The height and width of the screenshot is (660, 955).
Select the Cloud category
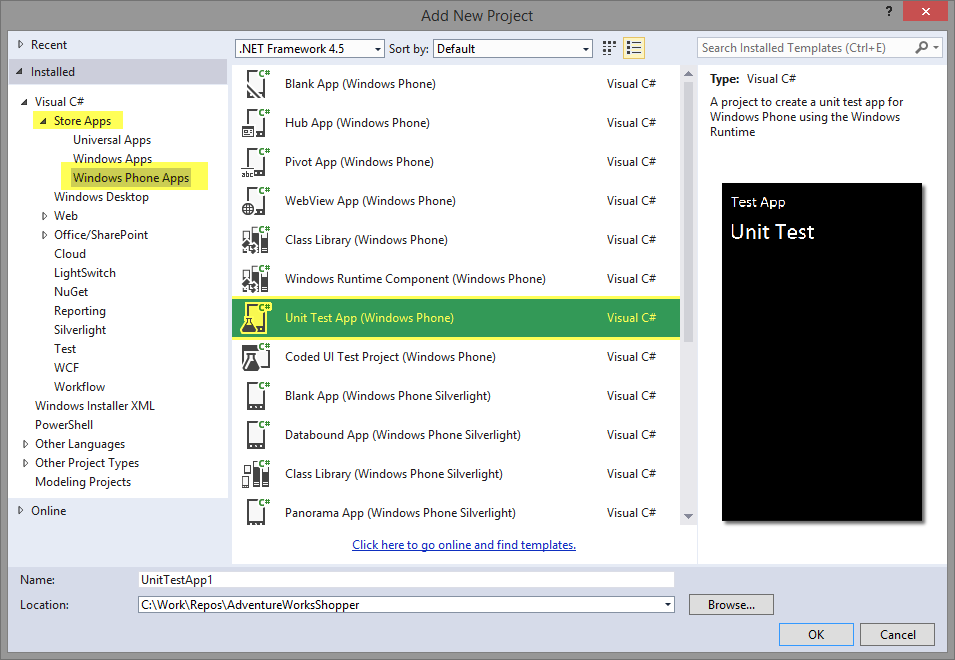click(x=70, y=254)
